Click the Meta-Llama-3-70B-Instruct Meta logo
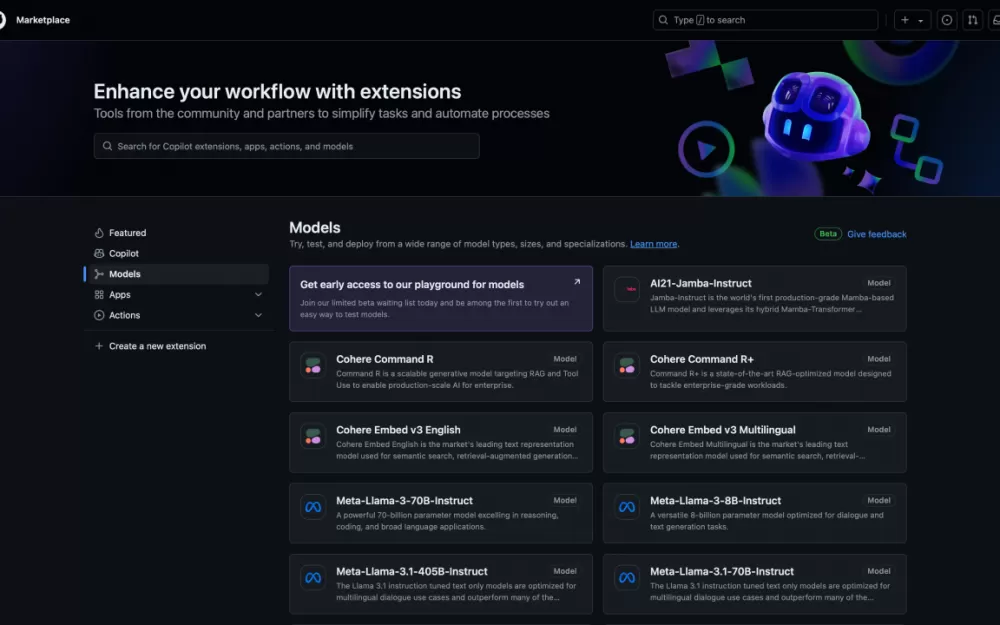 pyautogui.click(x=313, y=508)
